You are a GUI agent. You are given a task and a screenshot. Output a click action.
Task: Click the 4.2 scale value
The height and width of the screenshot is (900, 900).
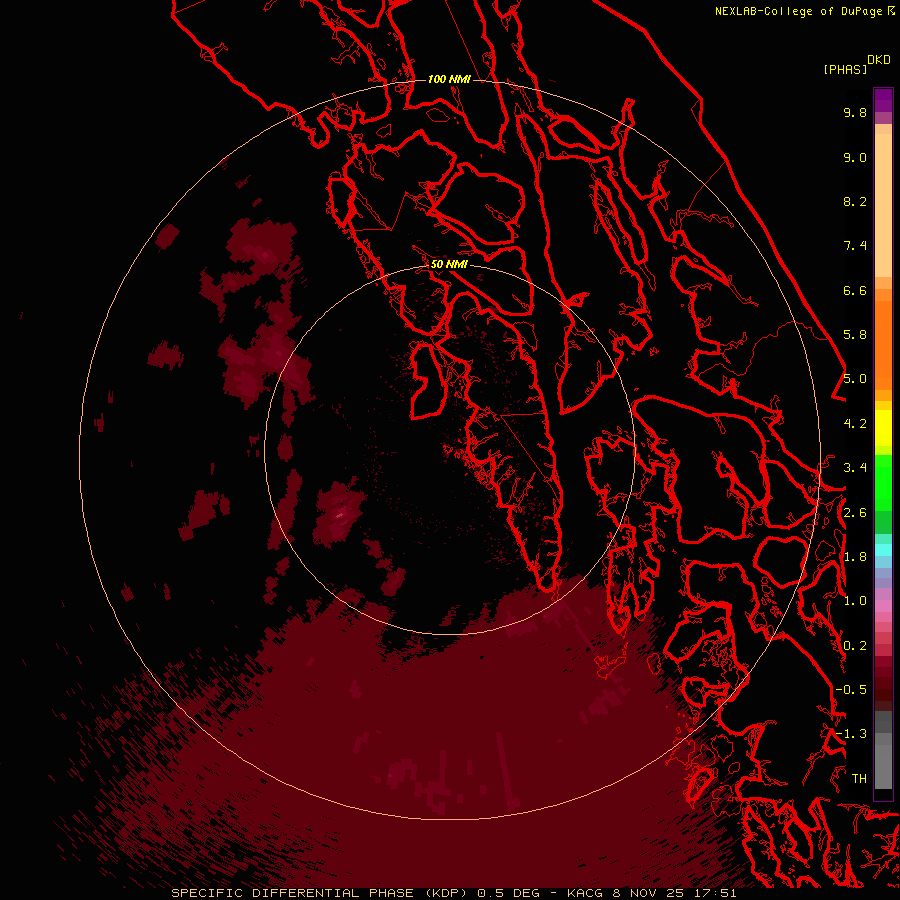click(855, 424)
